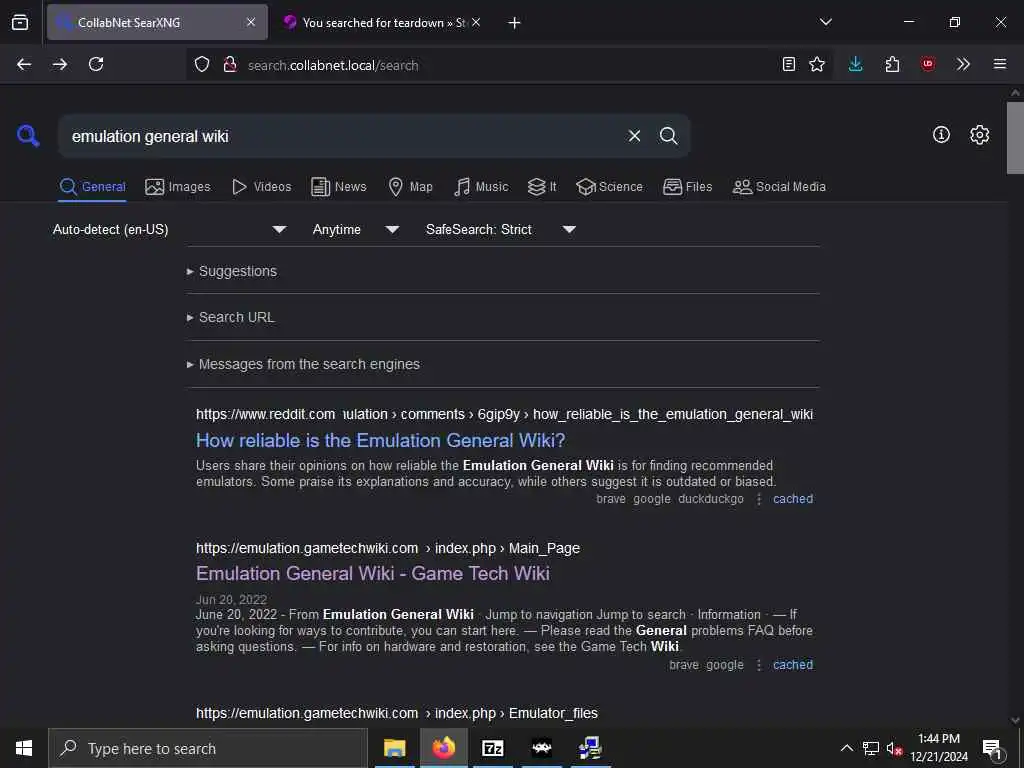1024x768 pixels.
Task: Open the Windows Start menu
Action: [24, 748]
